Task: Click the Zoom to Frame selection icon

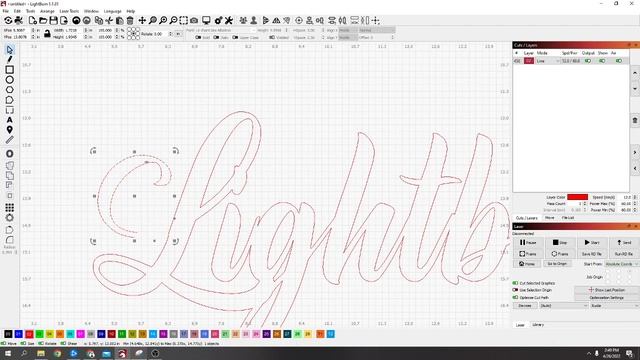Action: point(184,20)
